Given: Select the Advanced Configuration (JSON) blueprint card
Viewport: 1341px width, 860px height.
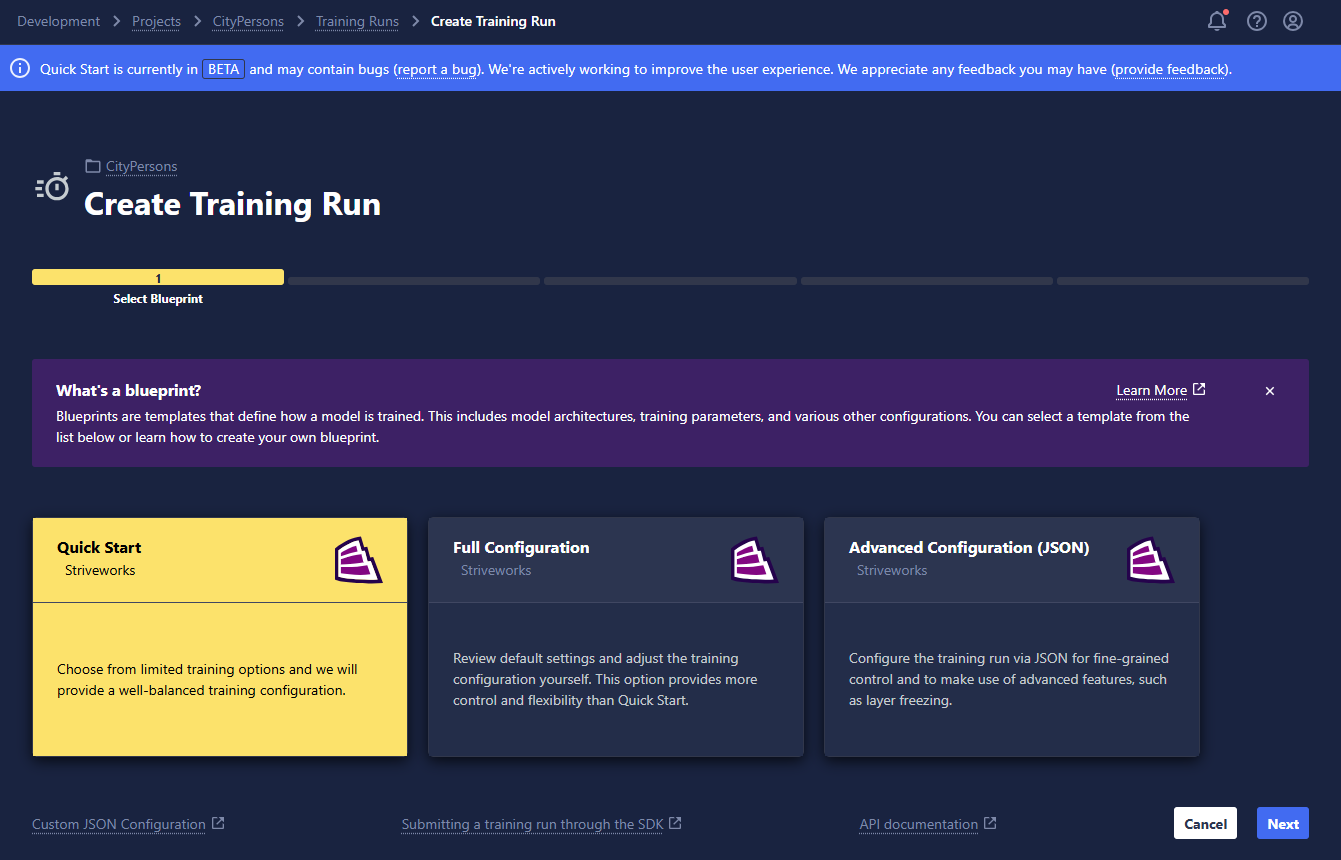Looking at the screenshot, I should tap(1012, 636).
